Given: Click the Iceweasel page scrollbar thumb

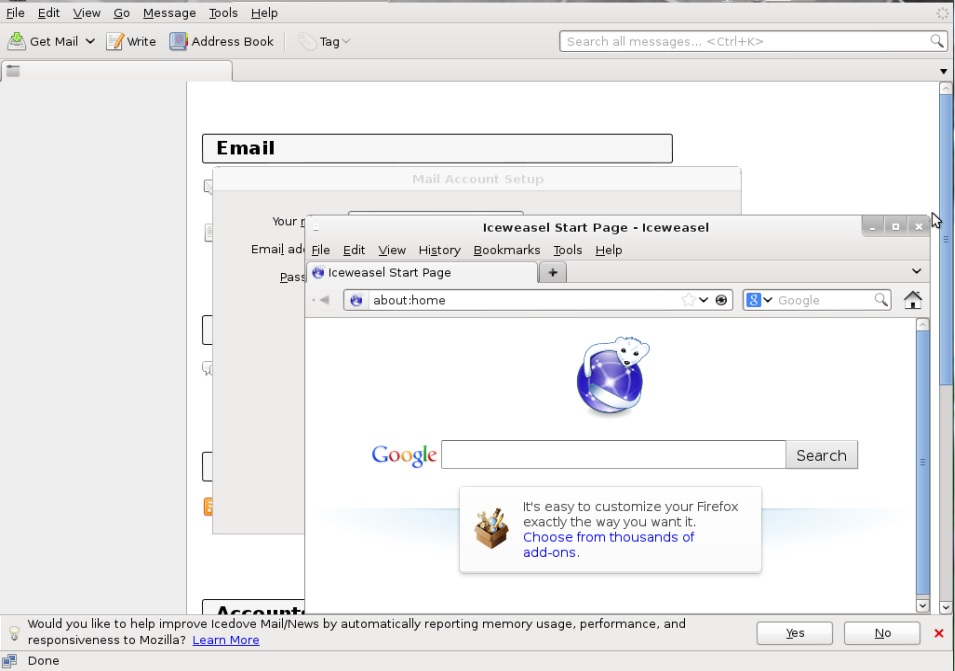Looking at the screenshot, I should coord(922,463).
